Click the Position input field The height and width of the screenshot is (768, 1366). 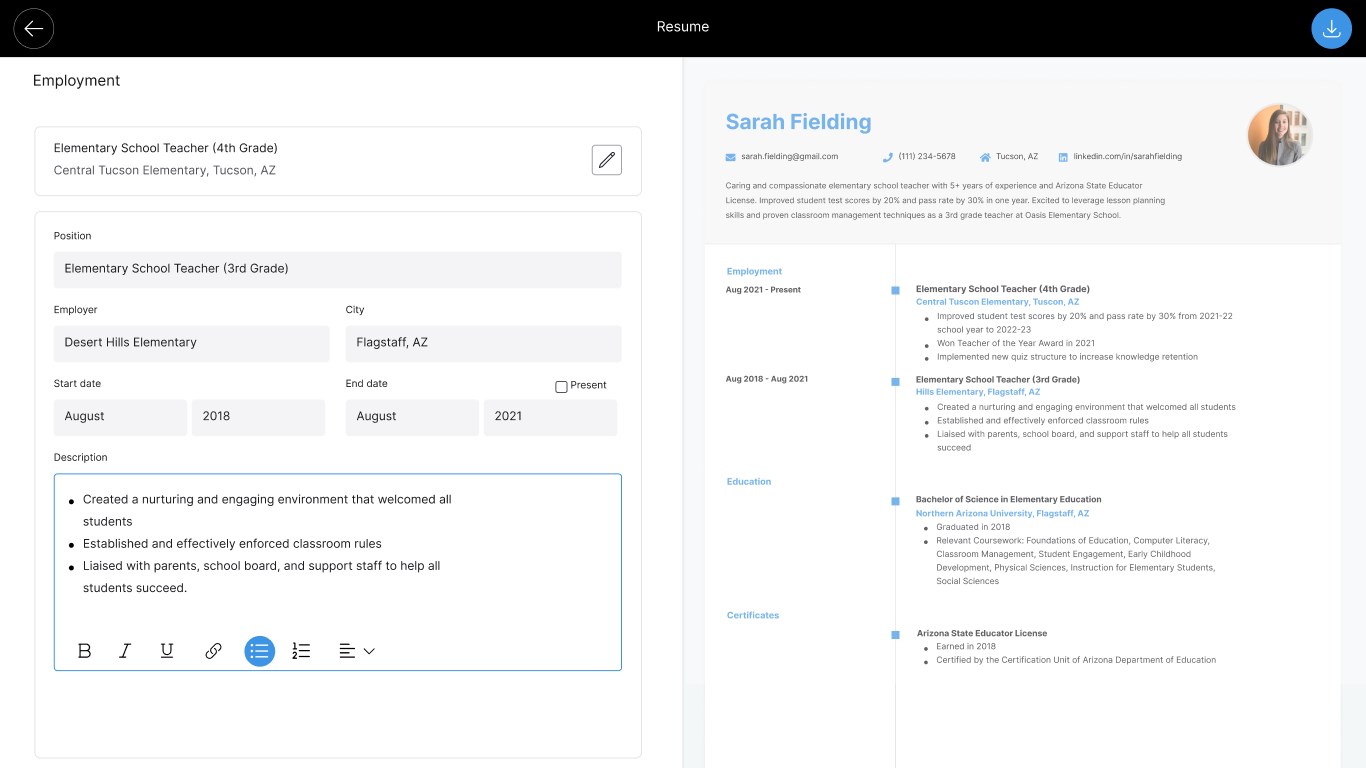click(338, 269)
